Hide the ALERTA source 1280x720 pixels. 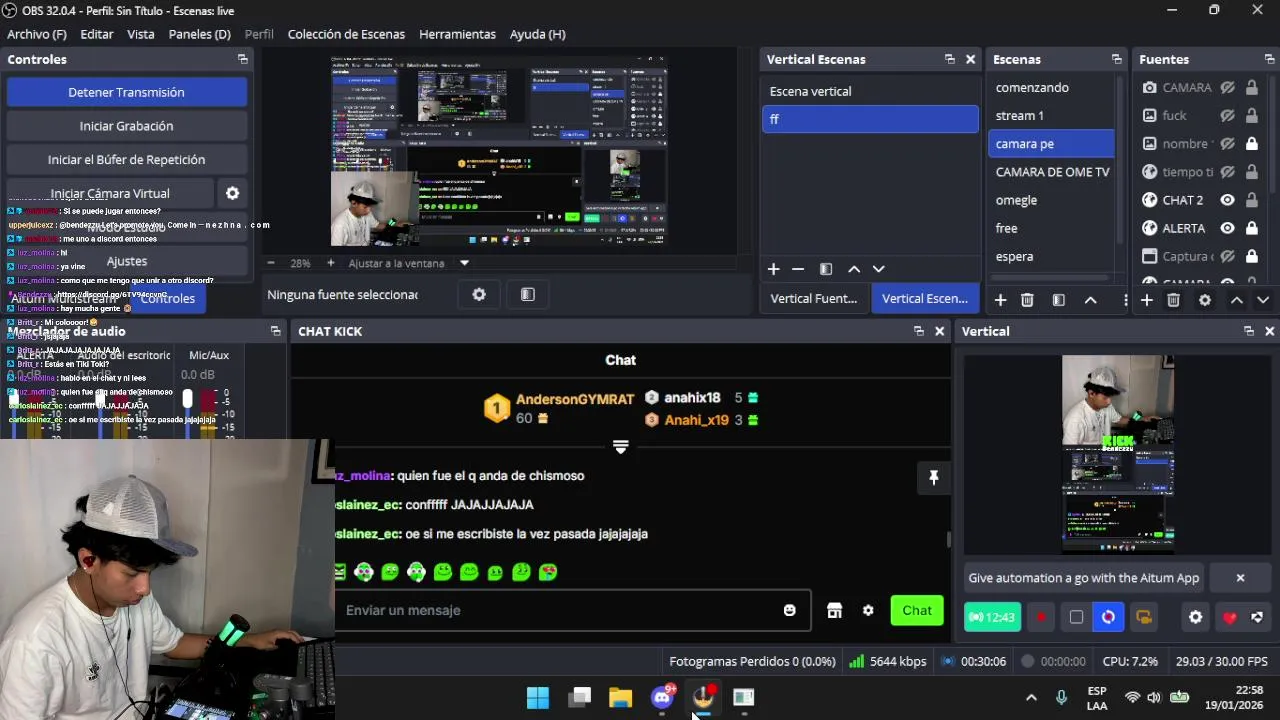click(1228, 228)
